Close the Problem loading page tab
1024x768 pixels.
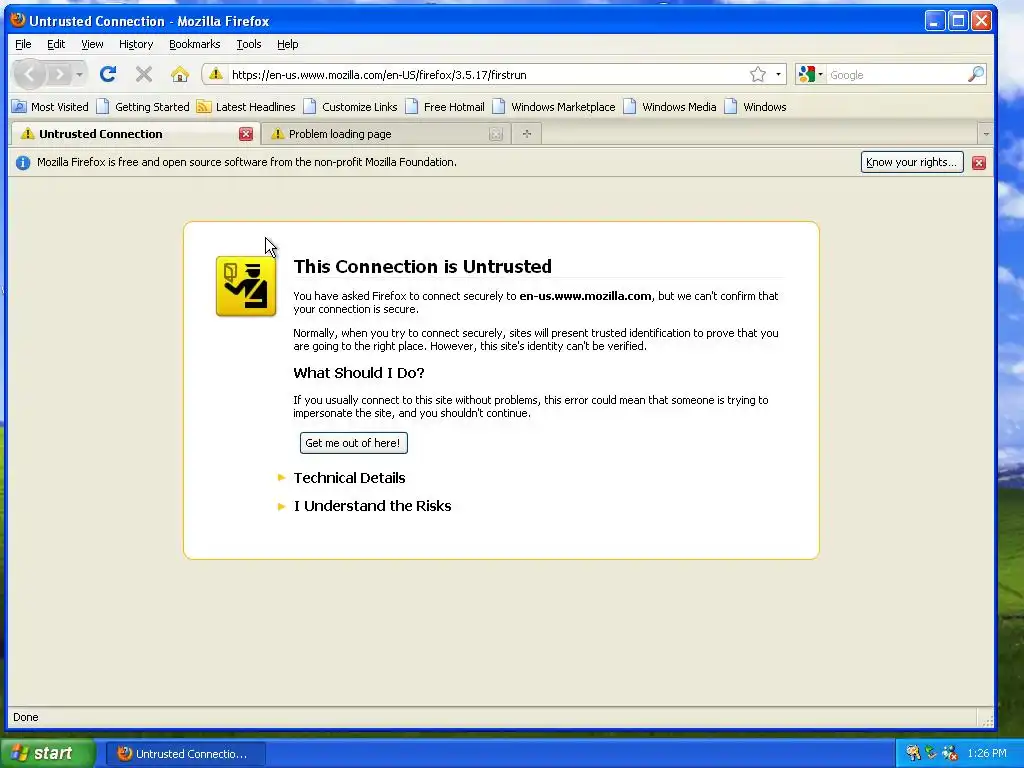point(496,134)
